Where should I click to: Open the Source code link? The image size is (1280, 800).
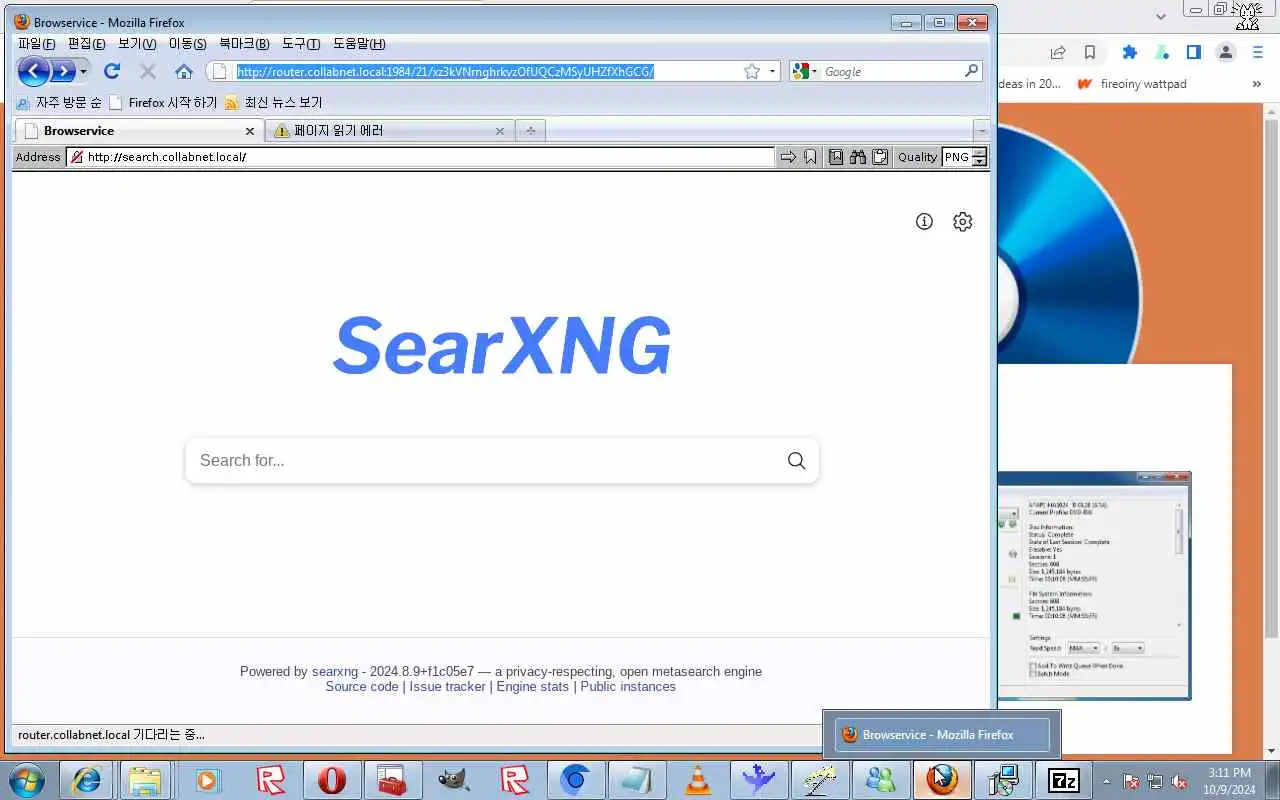click(x=362, y=686)
